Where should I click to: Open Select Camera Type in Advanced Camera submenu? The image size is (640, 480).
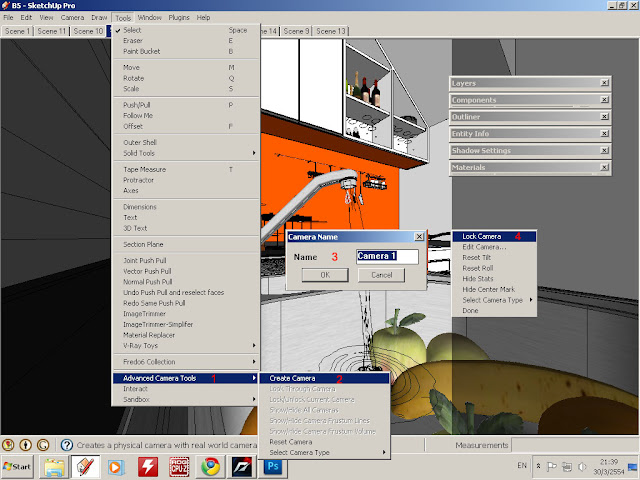click(325, 453)
